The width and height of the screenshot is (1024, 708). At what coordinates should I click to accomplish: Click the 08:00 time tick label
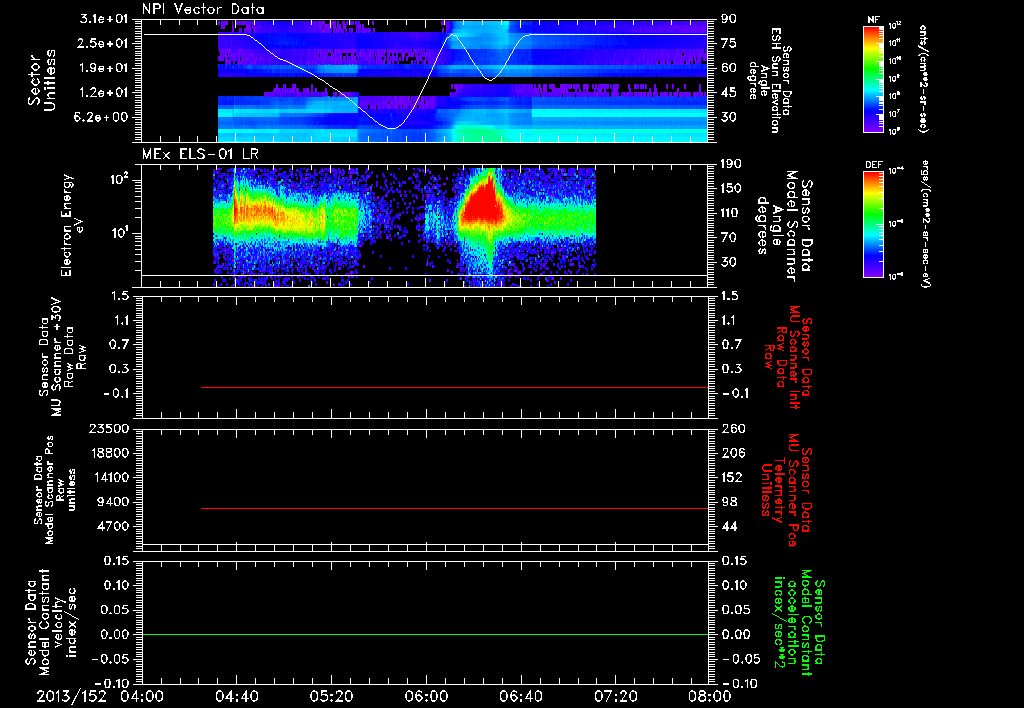coord(710,696)
